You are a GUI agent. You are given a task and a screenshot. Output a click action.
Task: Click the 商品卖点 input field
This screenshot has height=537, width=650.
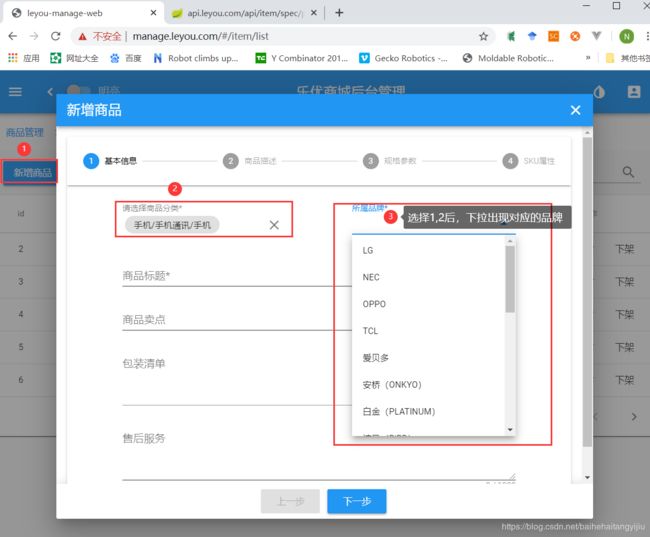point(237,320)
